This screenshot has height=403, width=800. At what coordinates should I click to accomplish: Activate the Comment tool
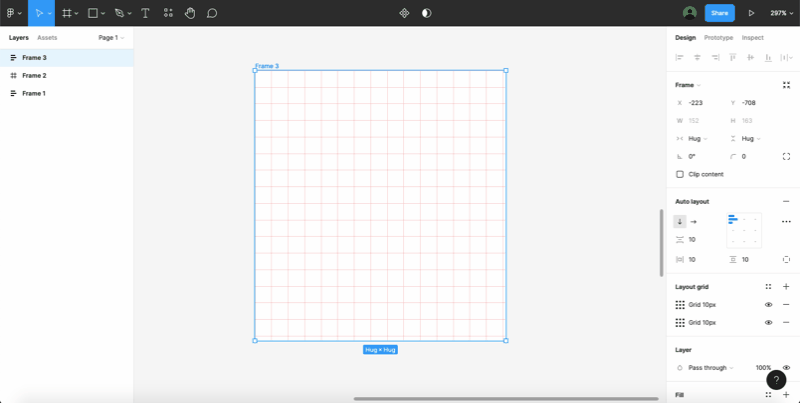pyautogui.click(x=212, y=13)
